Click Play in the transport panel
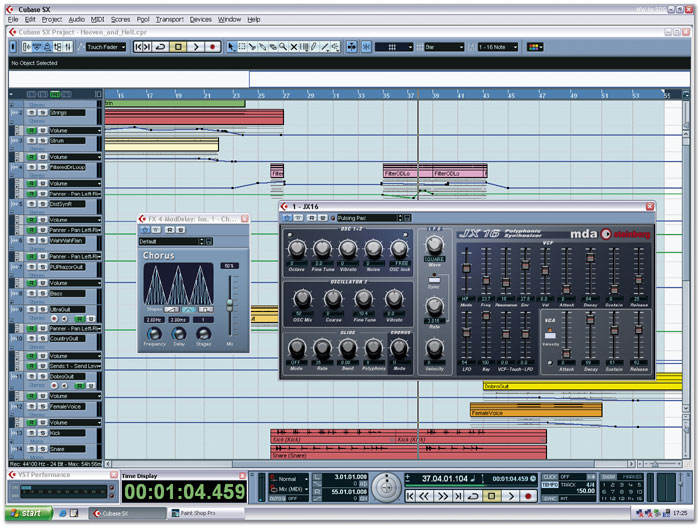Screen dimensions: 700x527 pos(511,496)
